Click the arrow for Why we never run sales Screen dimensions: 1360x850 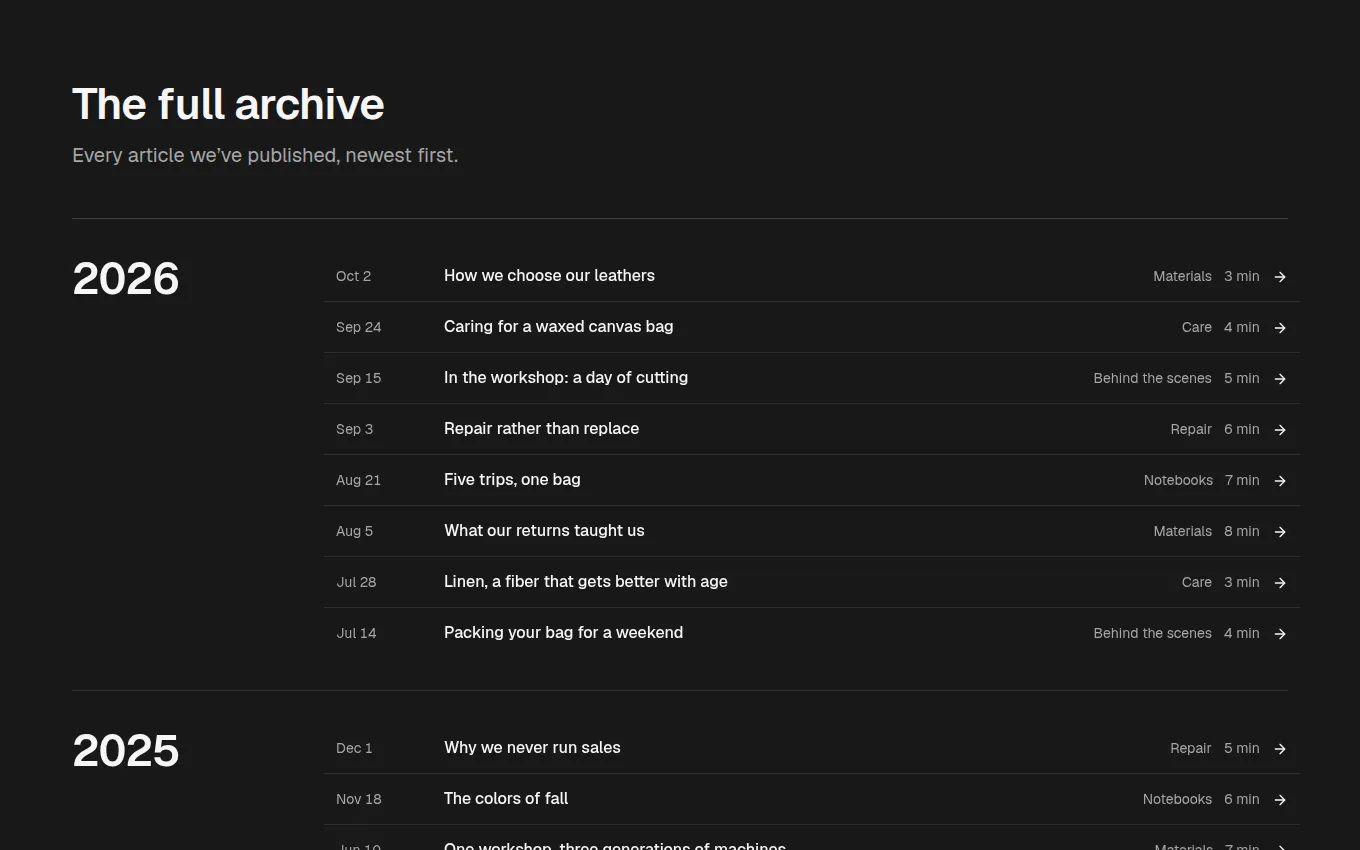pos(1280,749)
